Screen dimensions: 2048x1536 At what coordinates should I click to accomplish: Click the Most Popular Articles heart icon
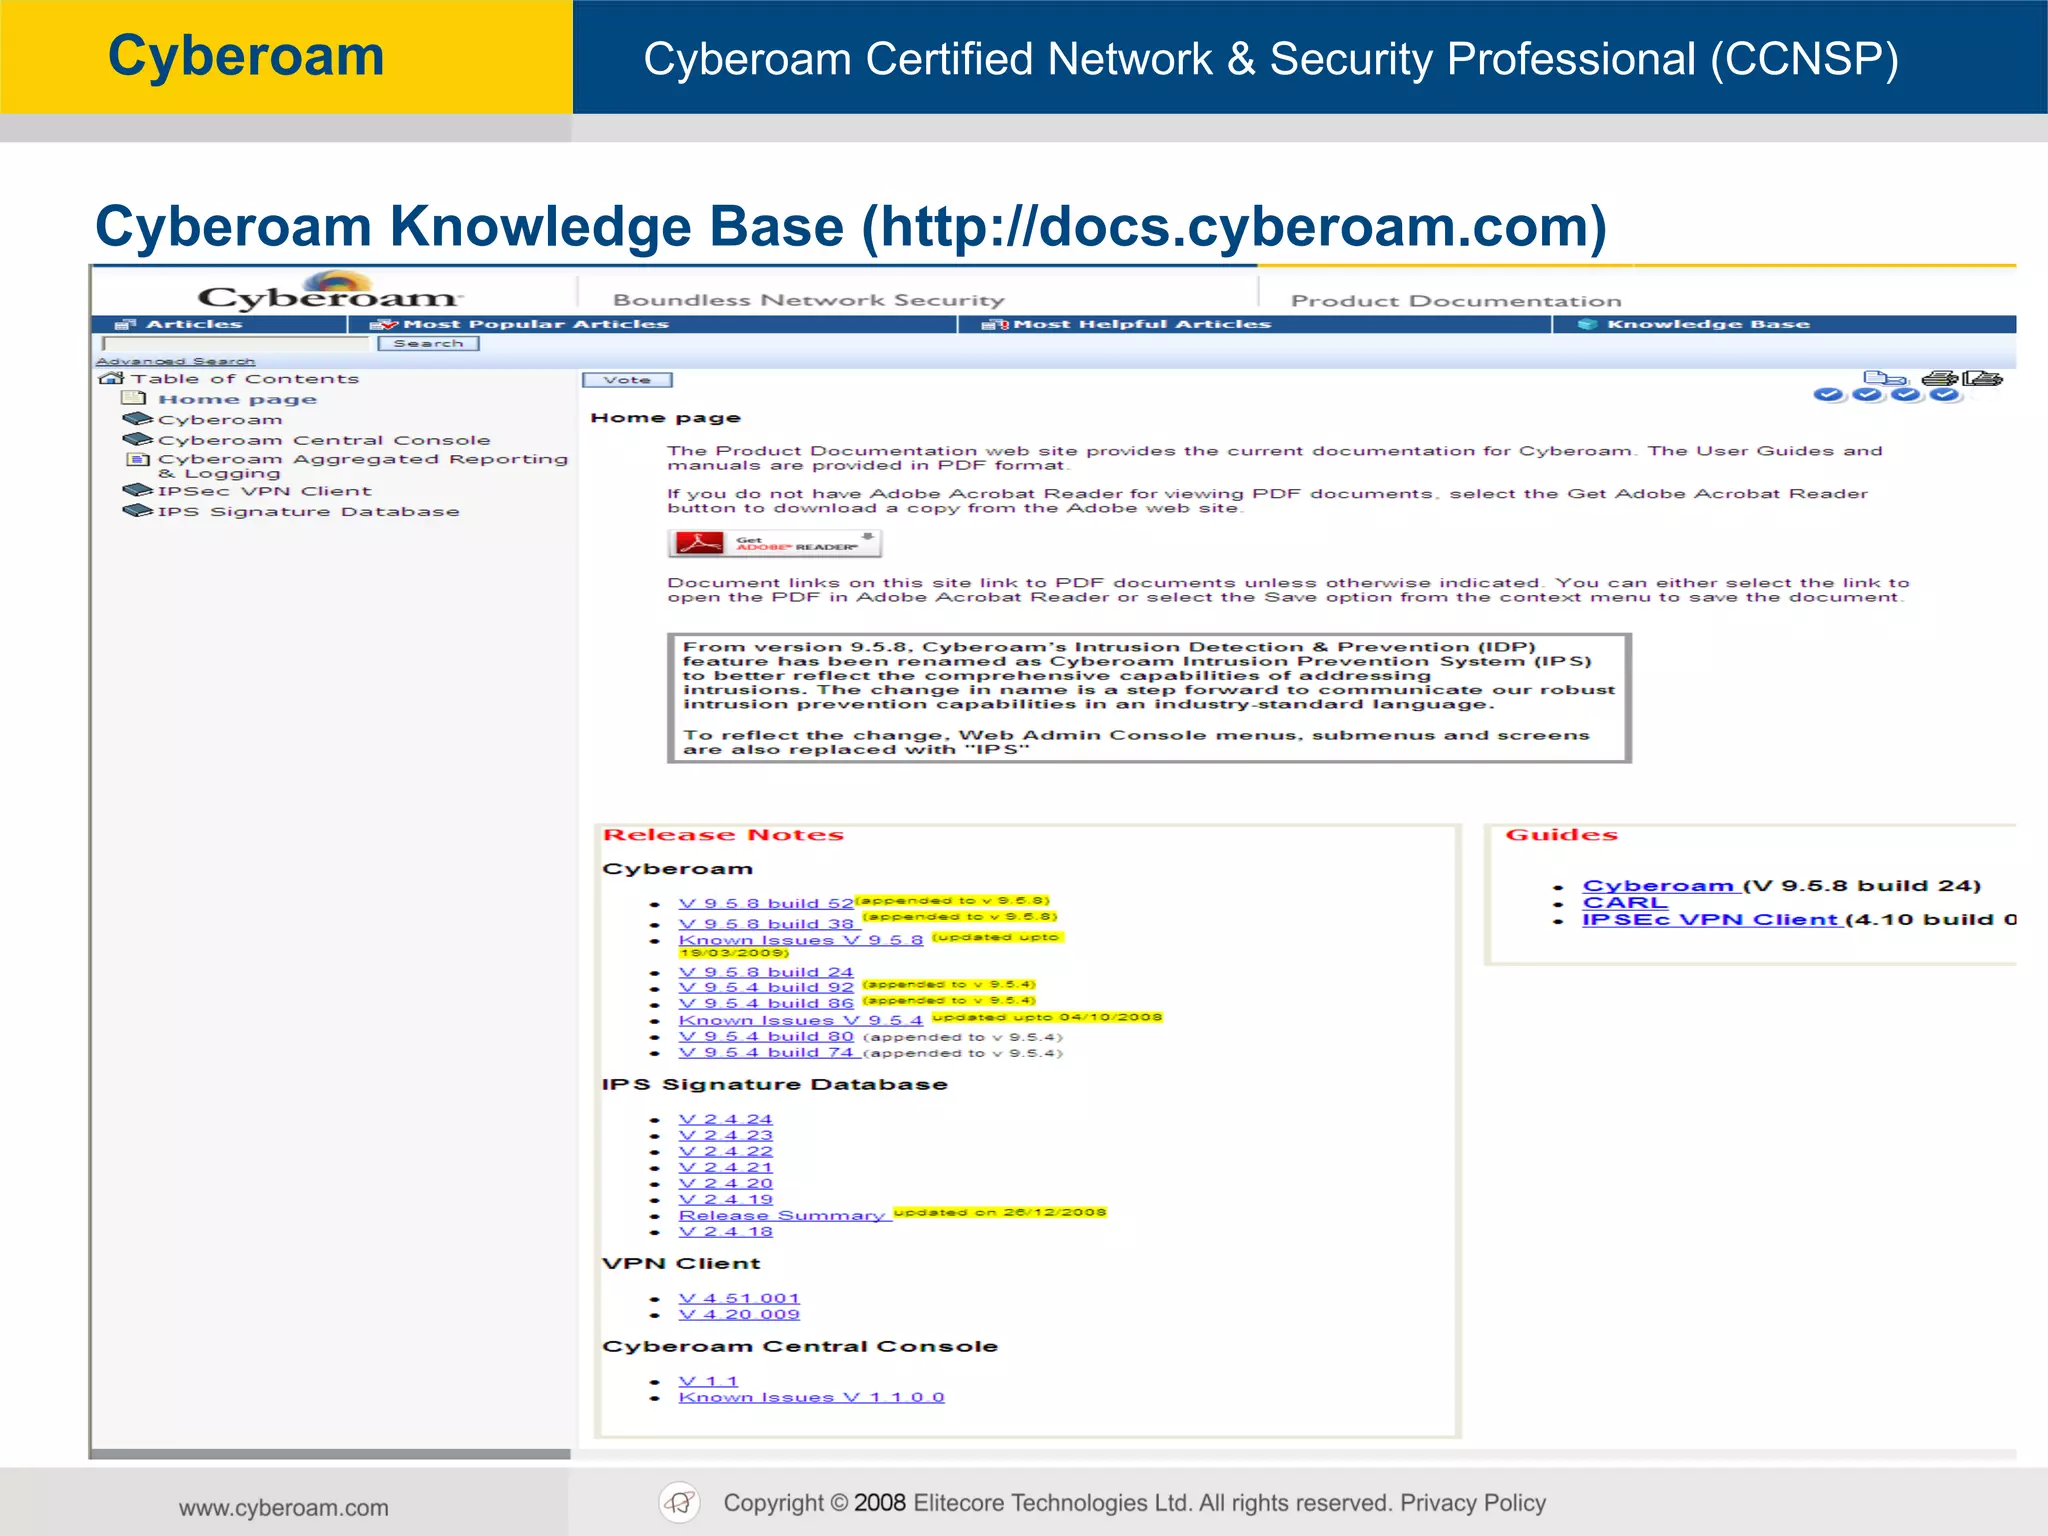[384, 324]
